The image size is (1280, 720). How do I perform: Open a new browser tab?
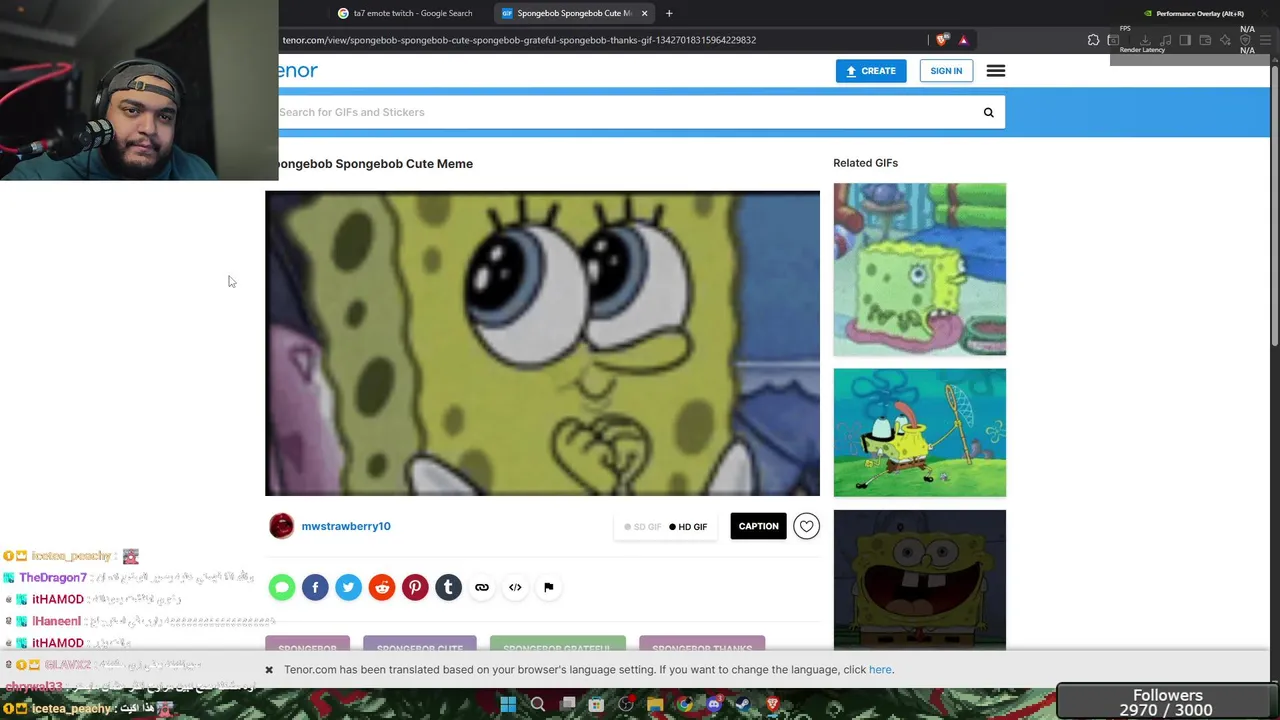point(669,13)
